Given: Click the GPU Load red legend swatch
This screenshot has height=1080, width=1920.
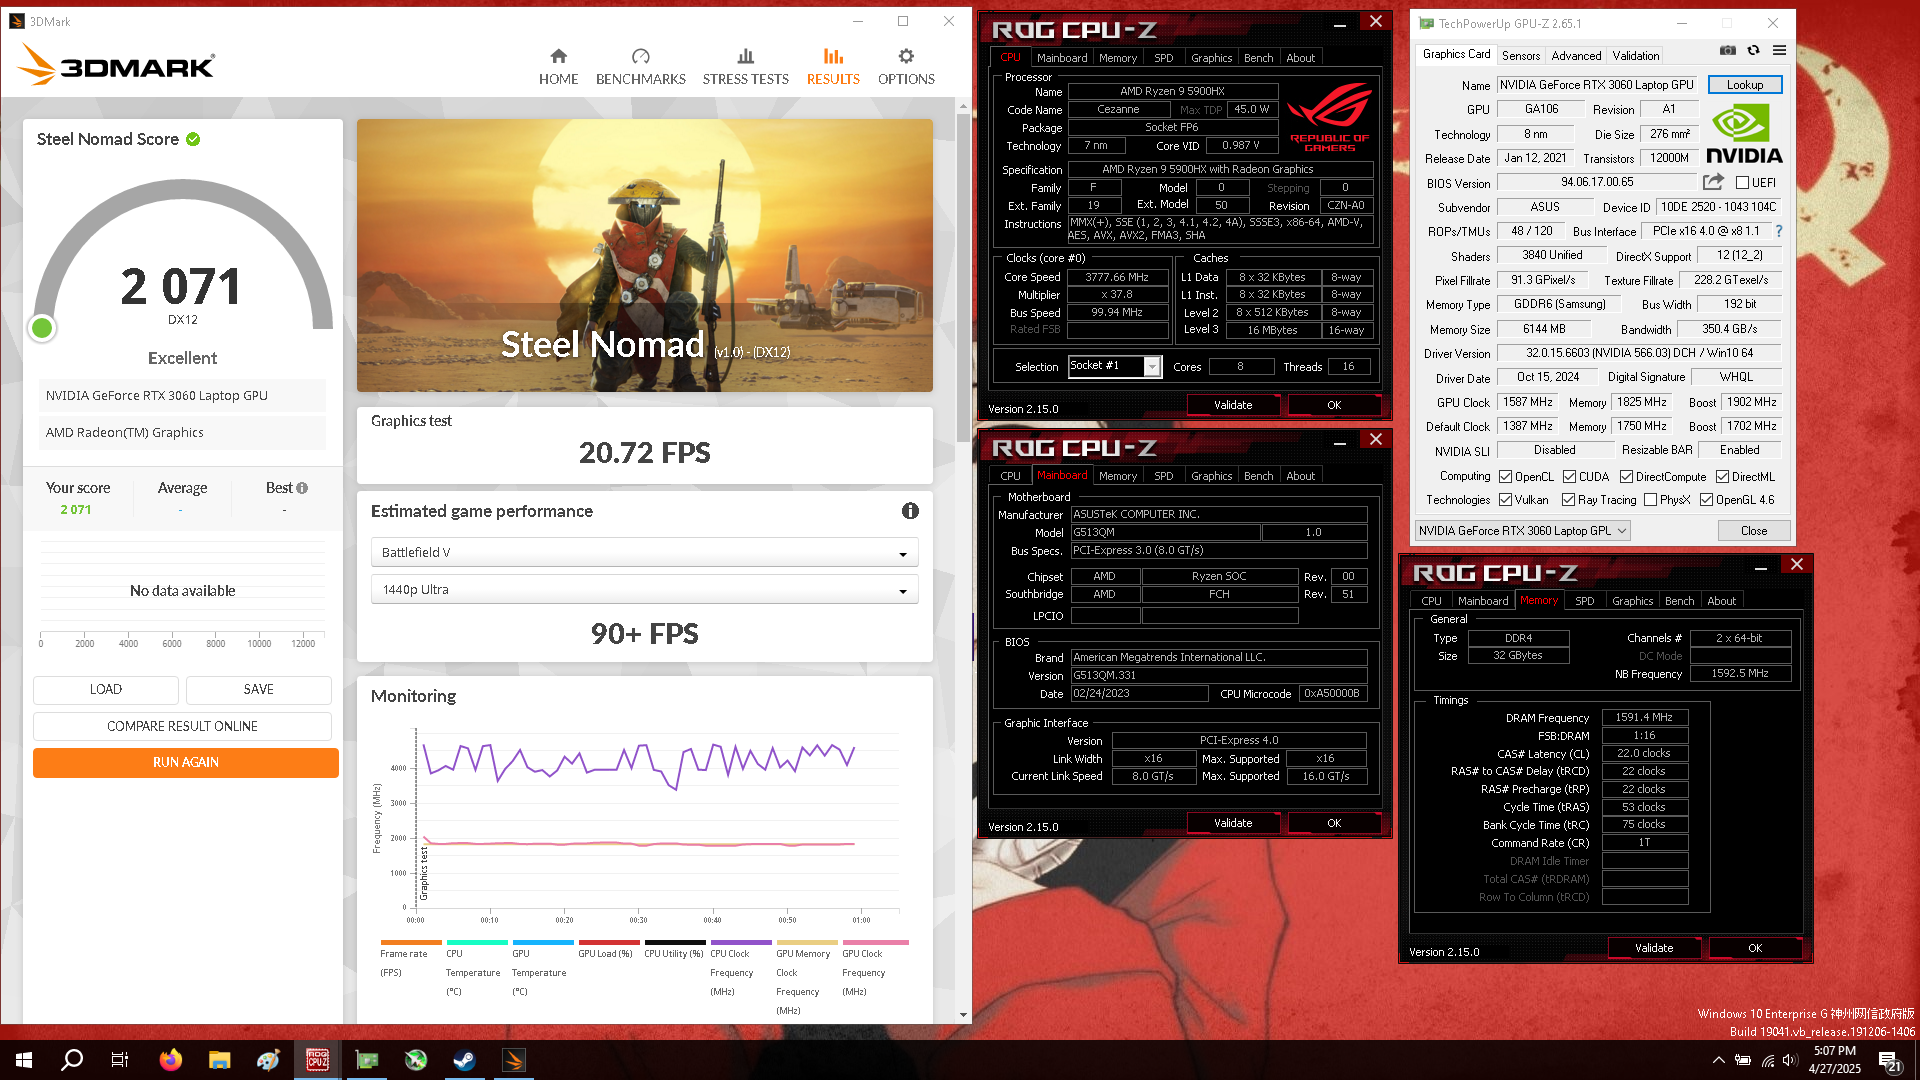Looking at the screenshot, I should [609, 942].
